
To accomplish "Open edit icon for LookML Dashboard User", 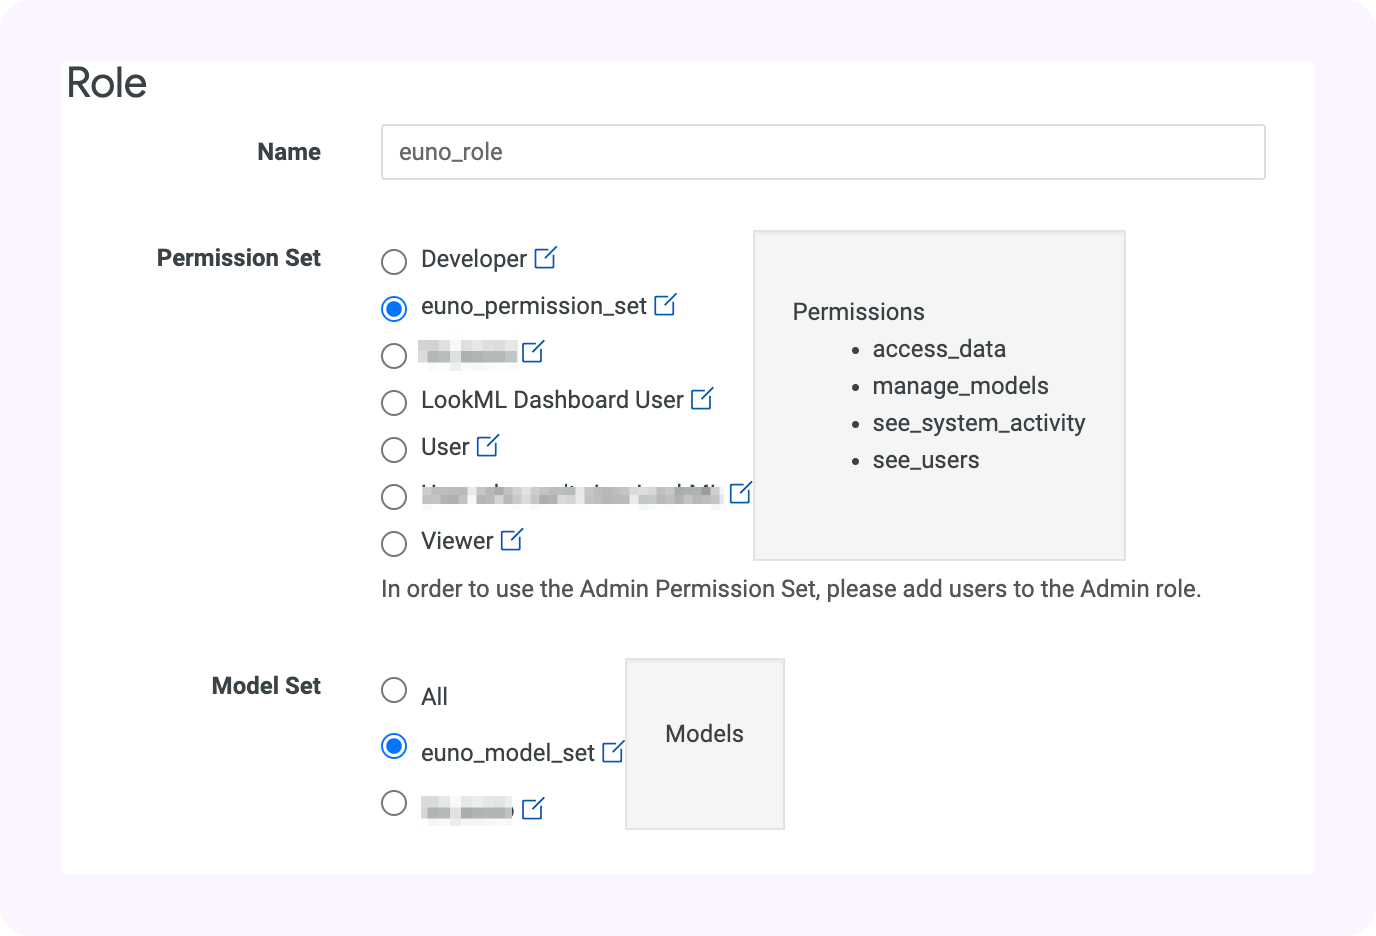I will click(702, 399).
